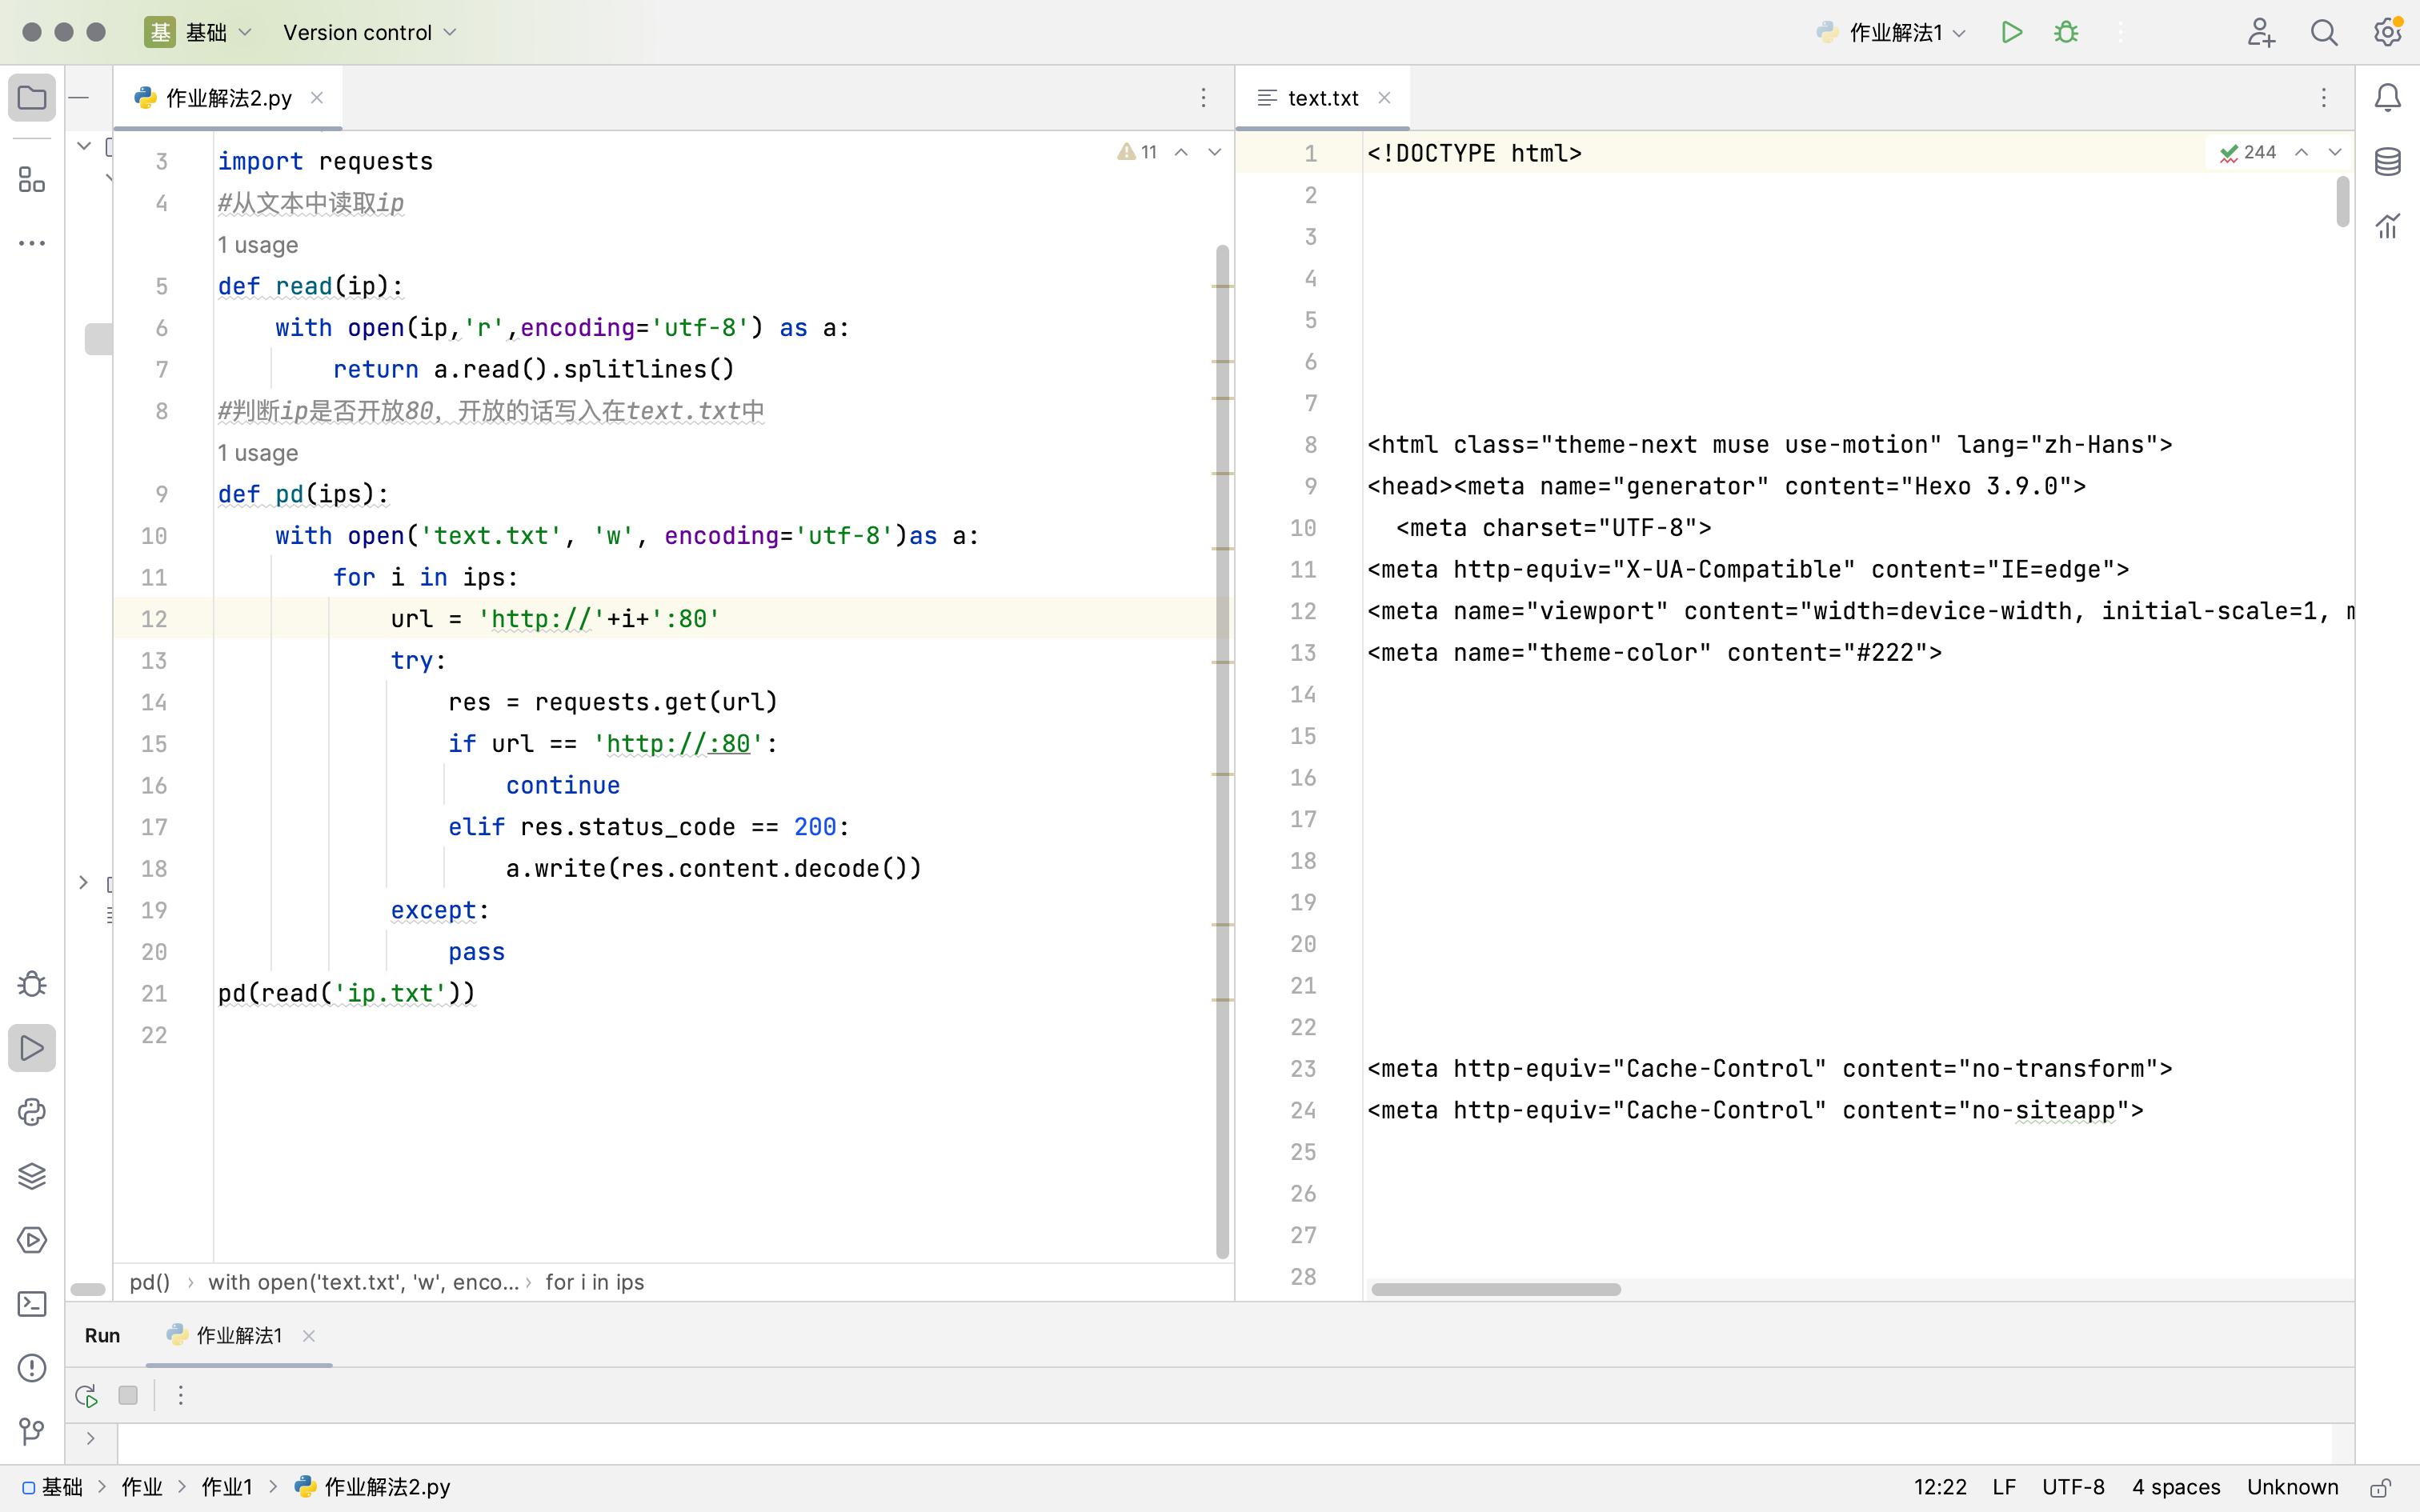Click the text.txt vertical scrollbar thumb
The width and height of the screenshot is (2420, 1512).
click(x=2342, y=201)
